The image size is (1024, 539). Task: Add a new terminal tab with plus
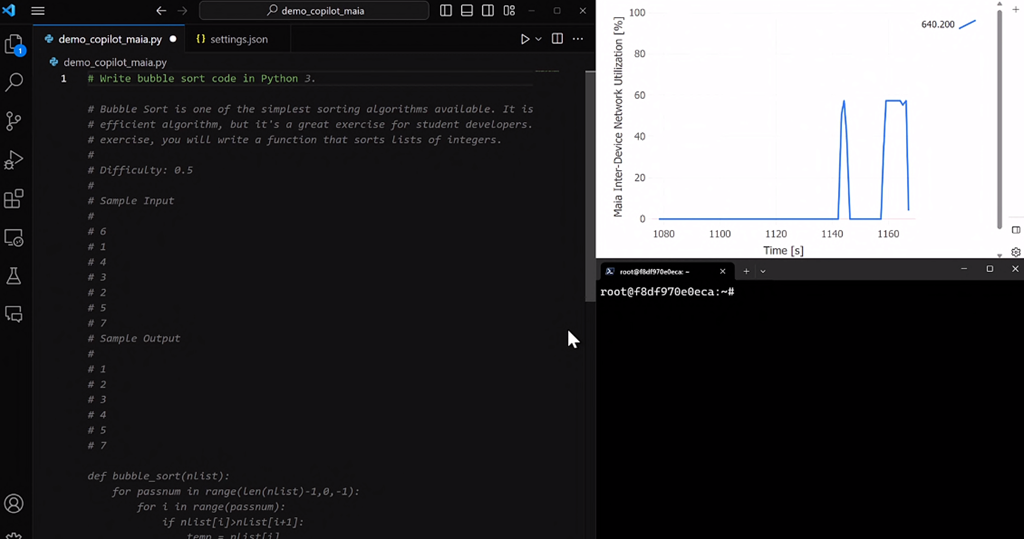point(746,271)
